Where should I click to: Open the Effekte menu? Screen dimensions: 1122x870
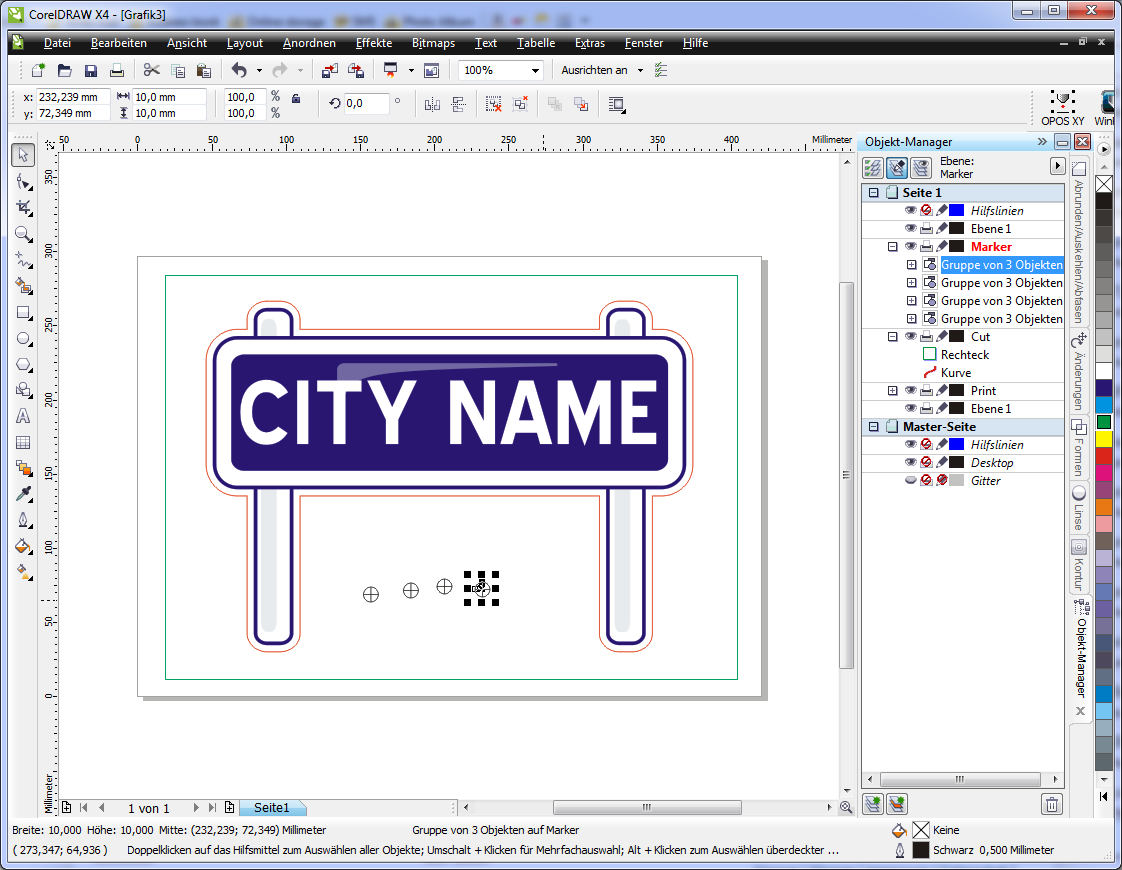pyautogui.click(x=373, y=43)
